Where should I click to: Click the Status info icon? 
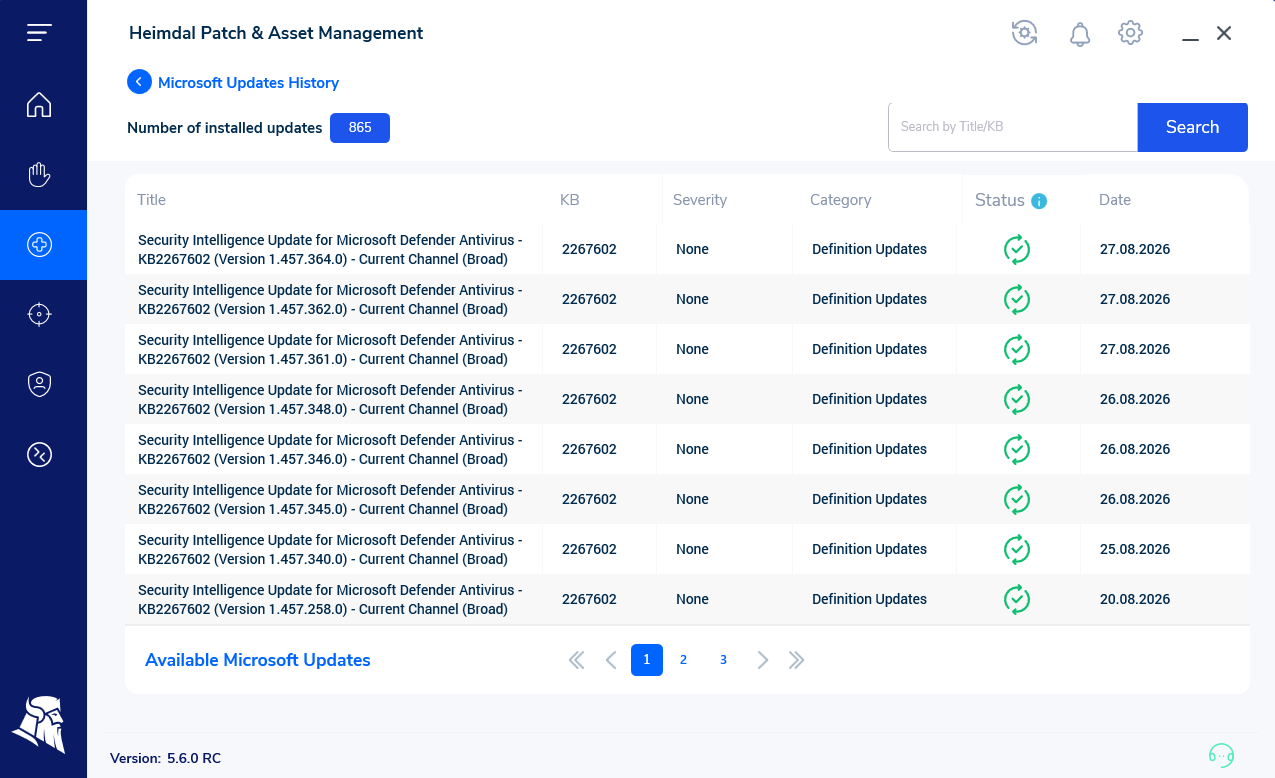[x=1039, y=201]
